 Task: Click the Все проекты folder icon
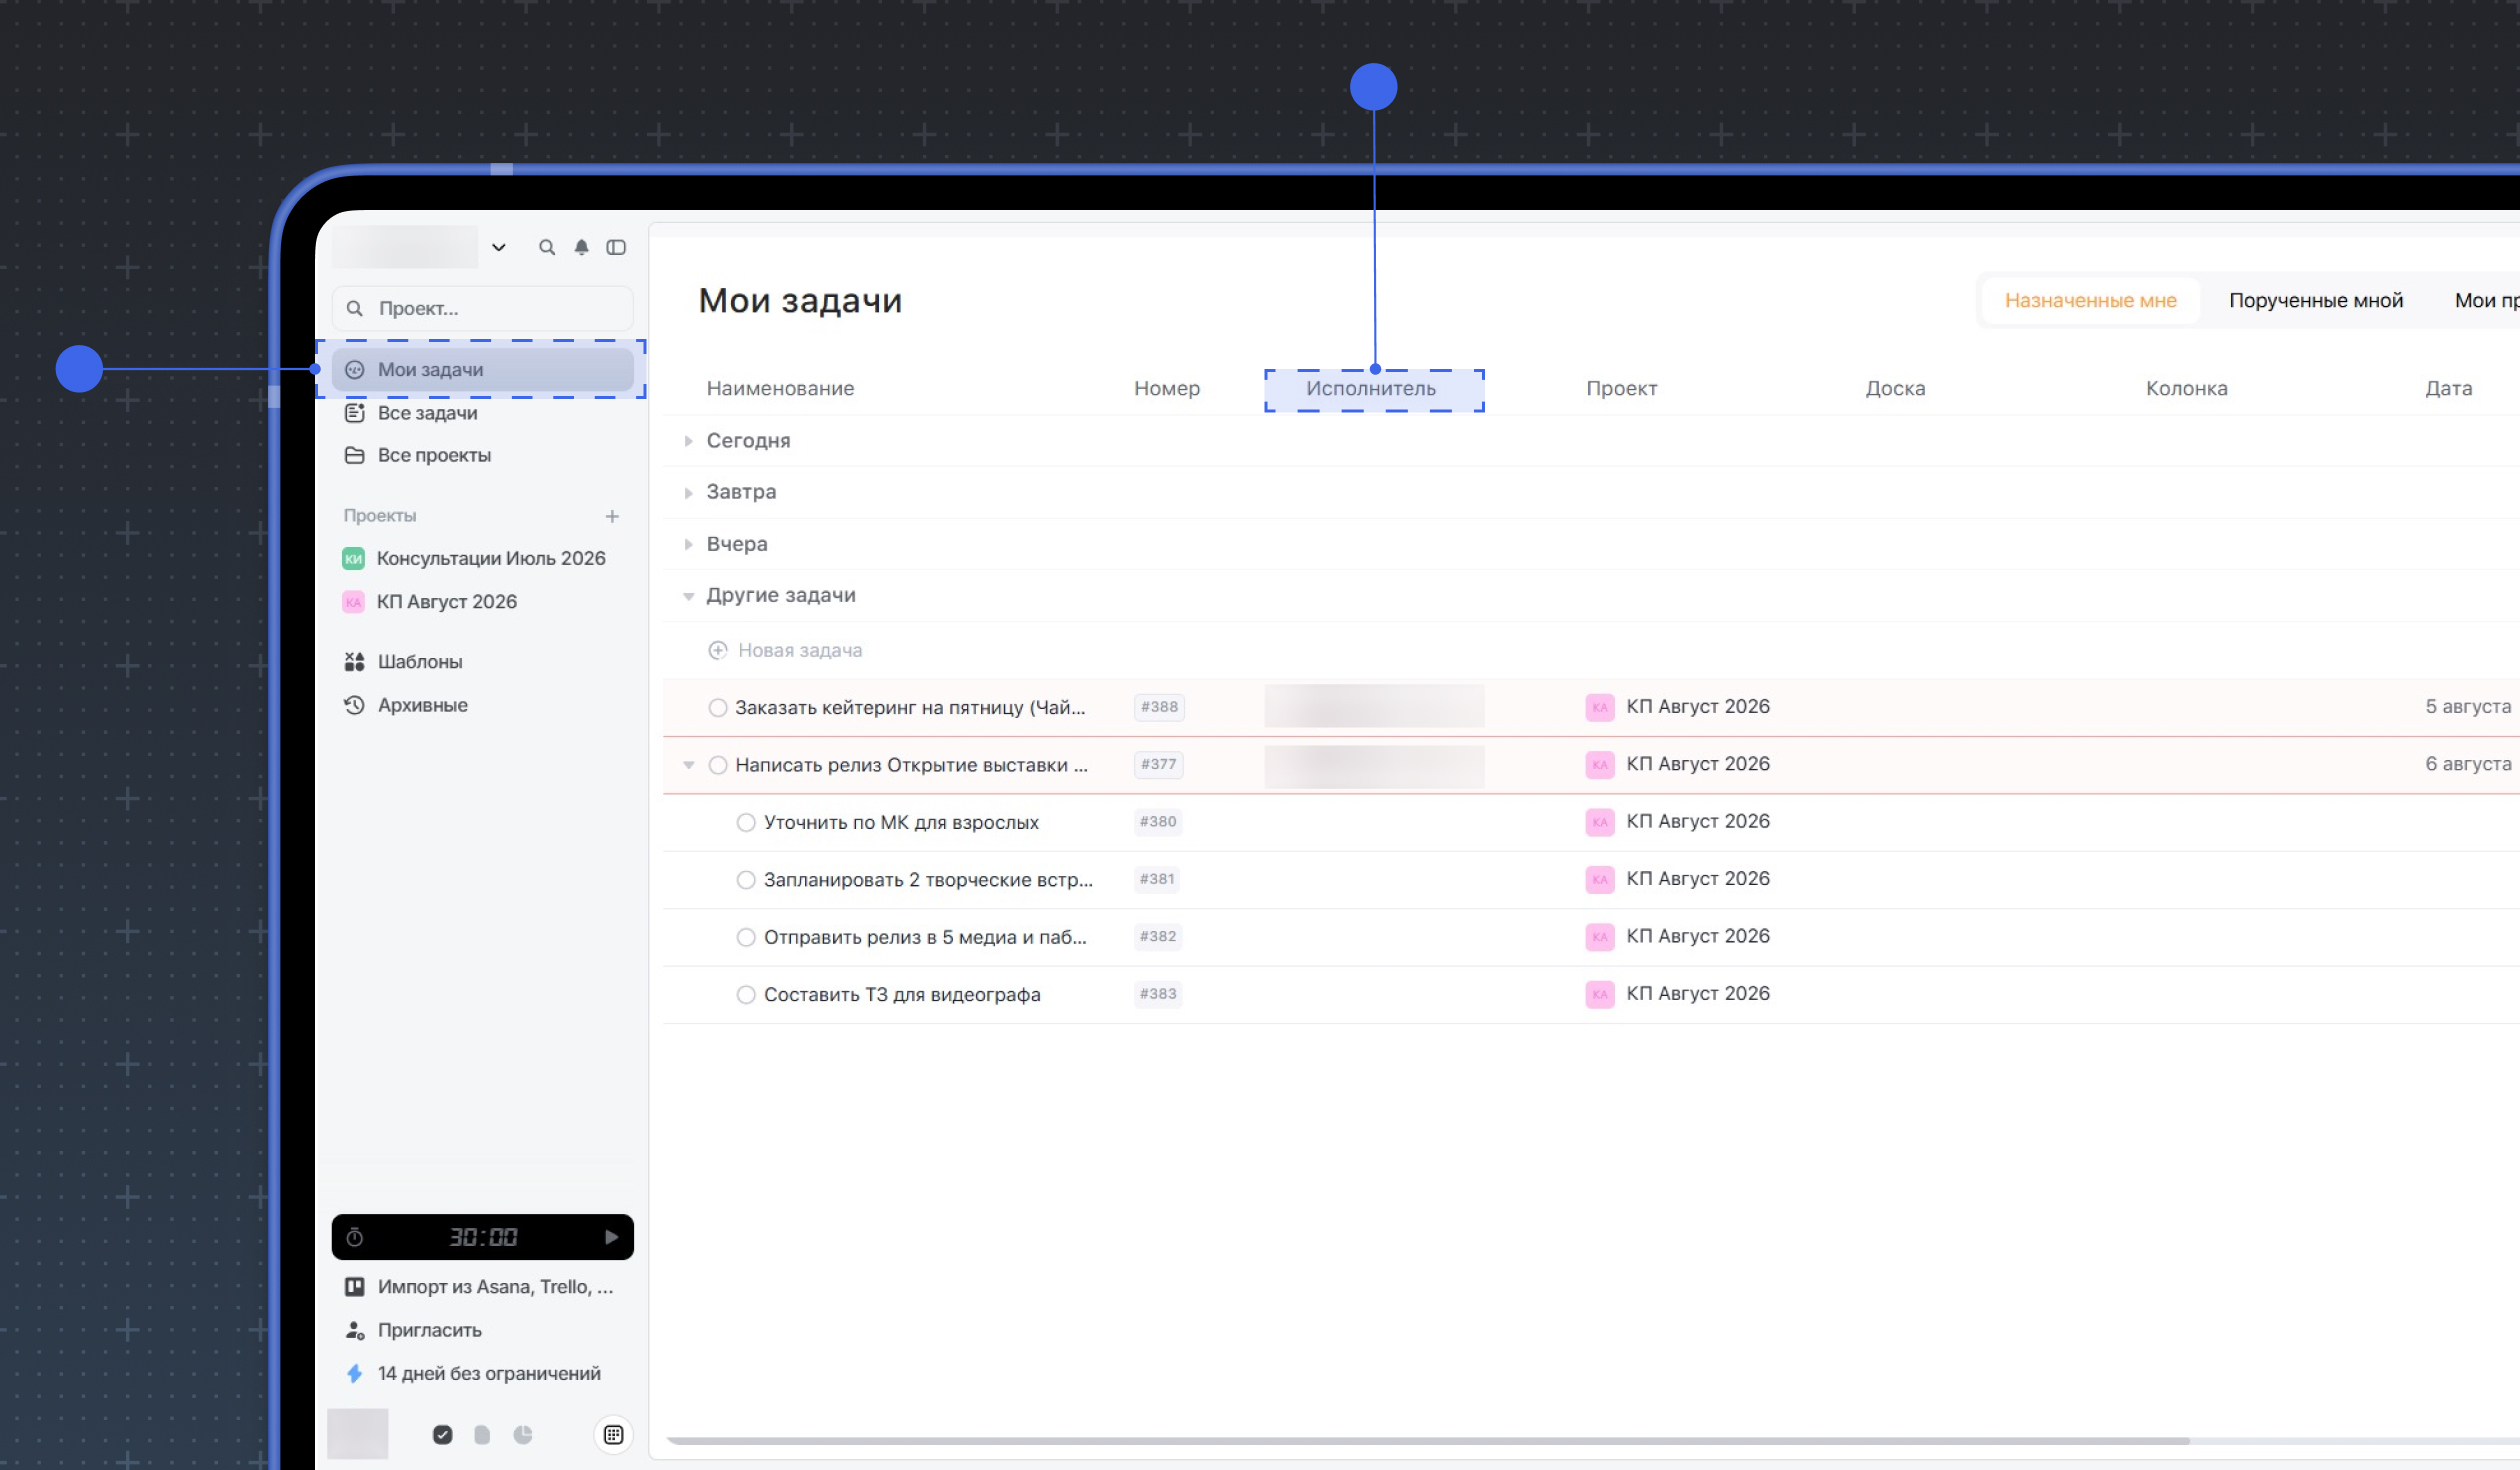(x=354, y=455)
